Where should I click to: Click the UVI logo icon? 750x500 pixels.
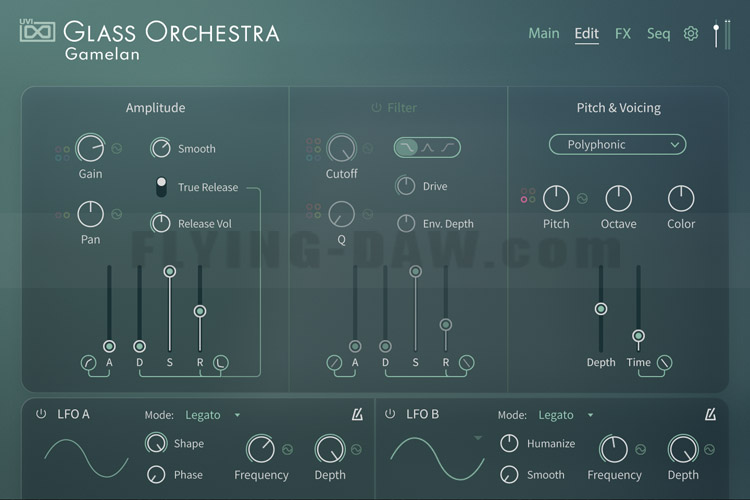37,31
